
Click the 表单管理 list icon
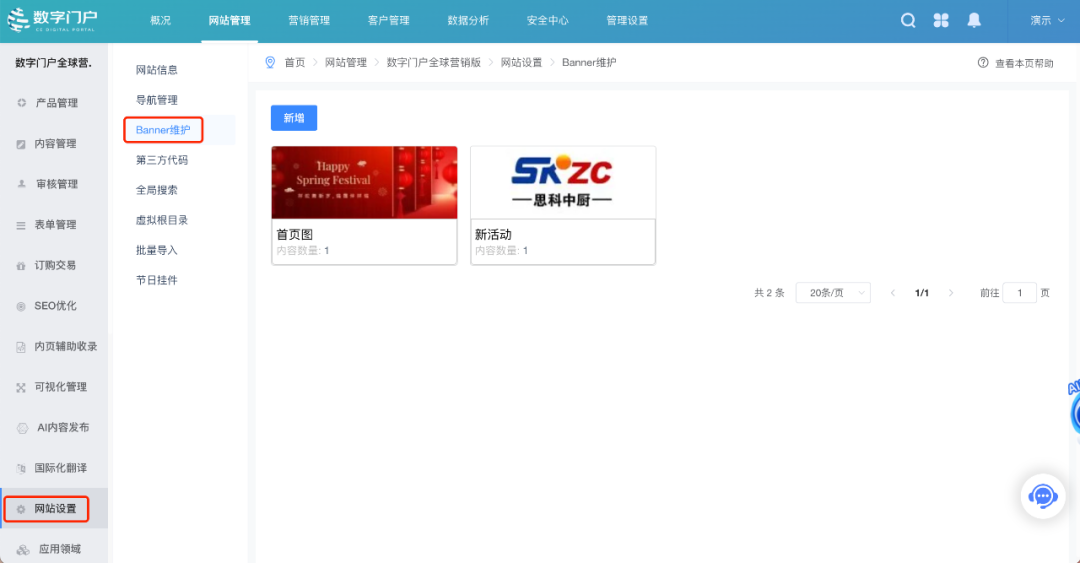pyautogui.click(x=21, y=225)
